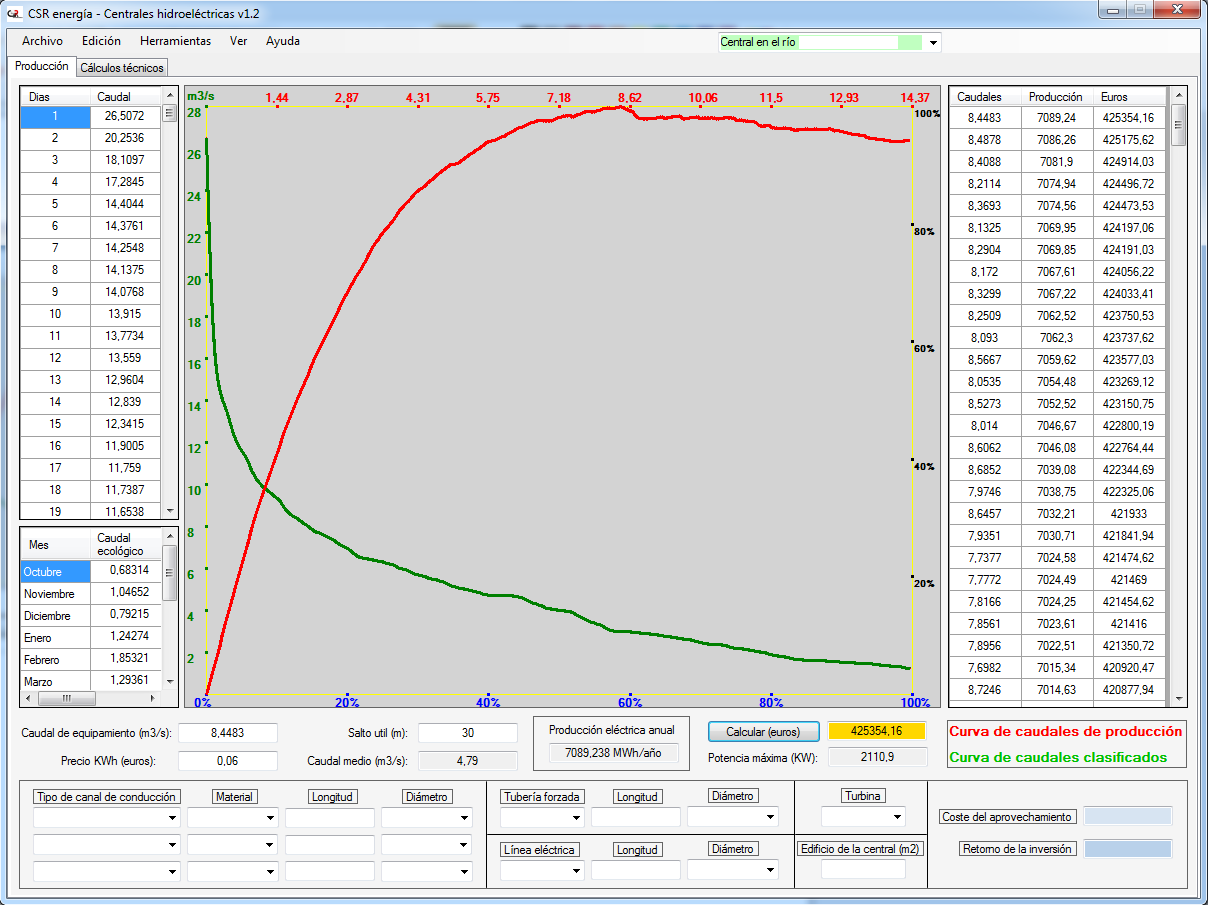Click the up arrow of Dias table scrollbar

coord(169,94)
